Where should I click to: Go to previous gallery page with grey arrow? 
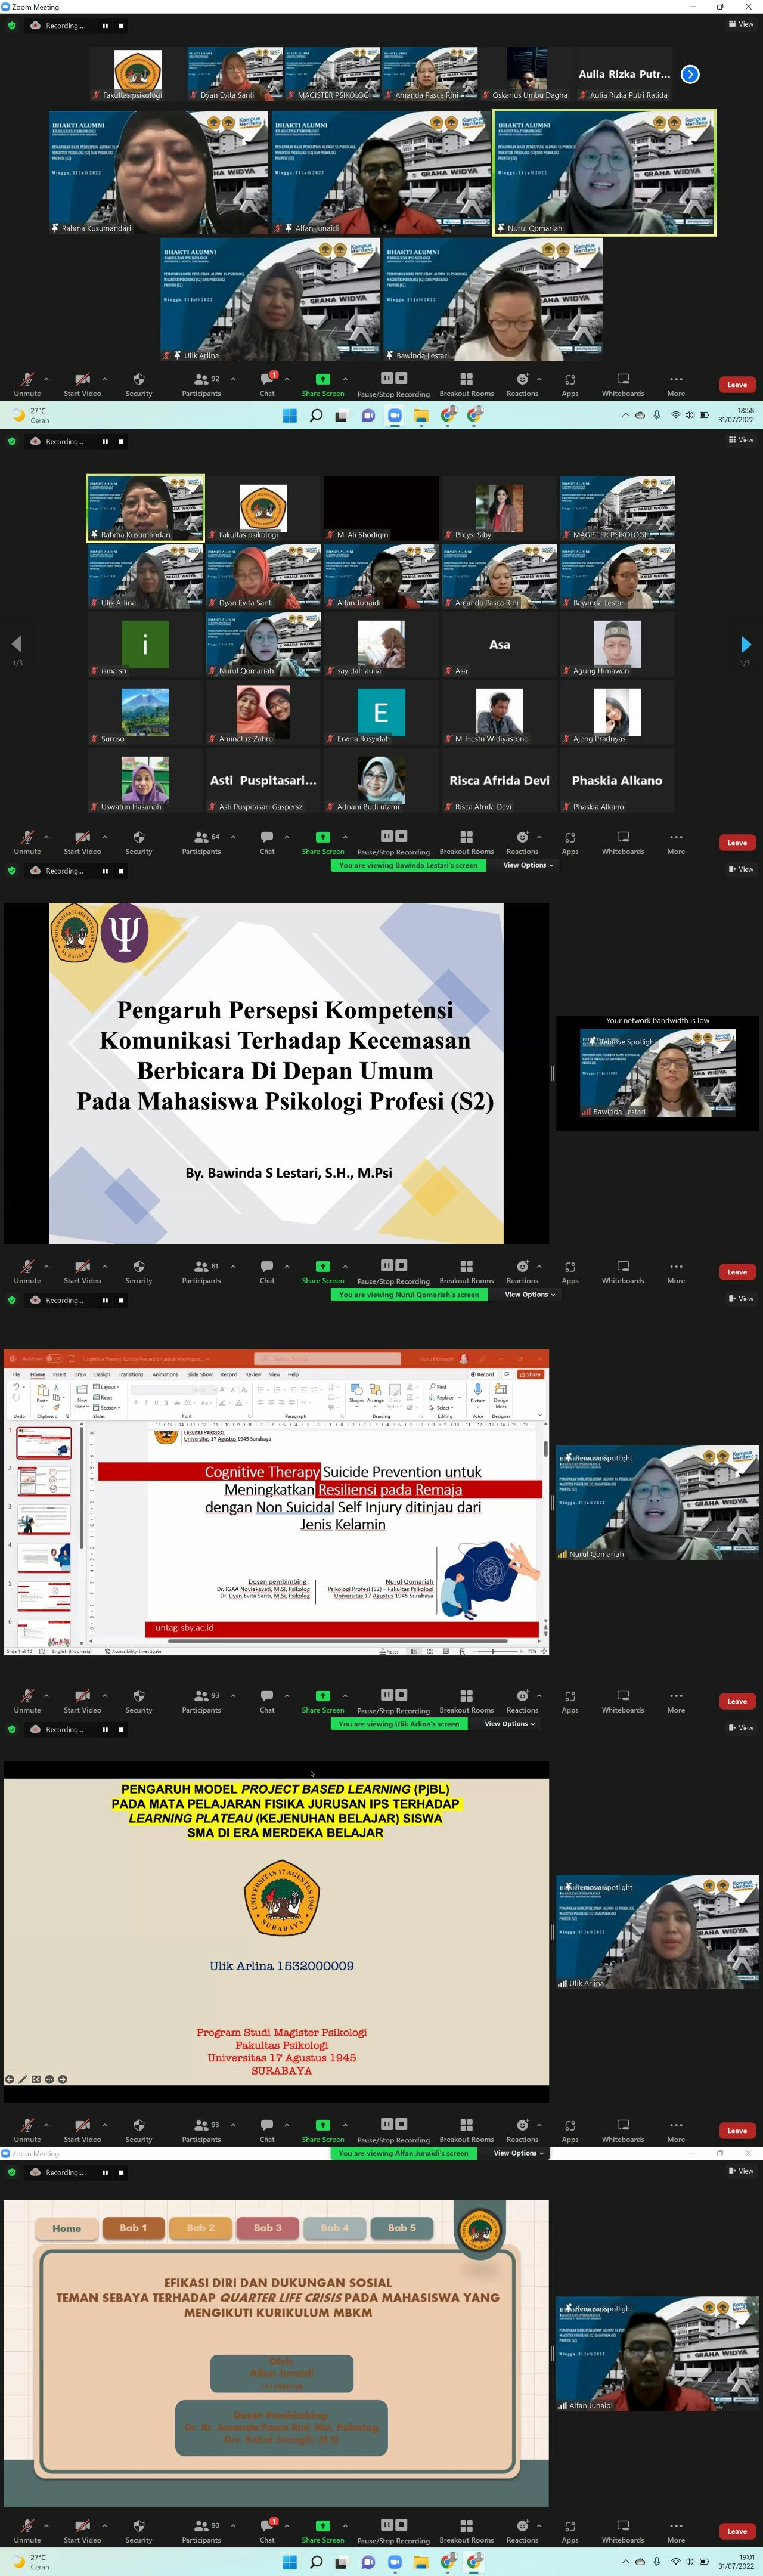click(x=17, y=644)
